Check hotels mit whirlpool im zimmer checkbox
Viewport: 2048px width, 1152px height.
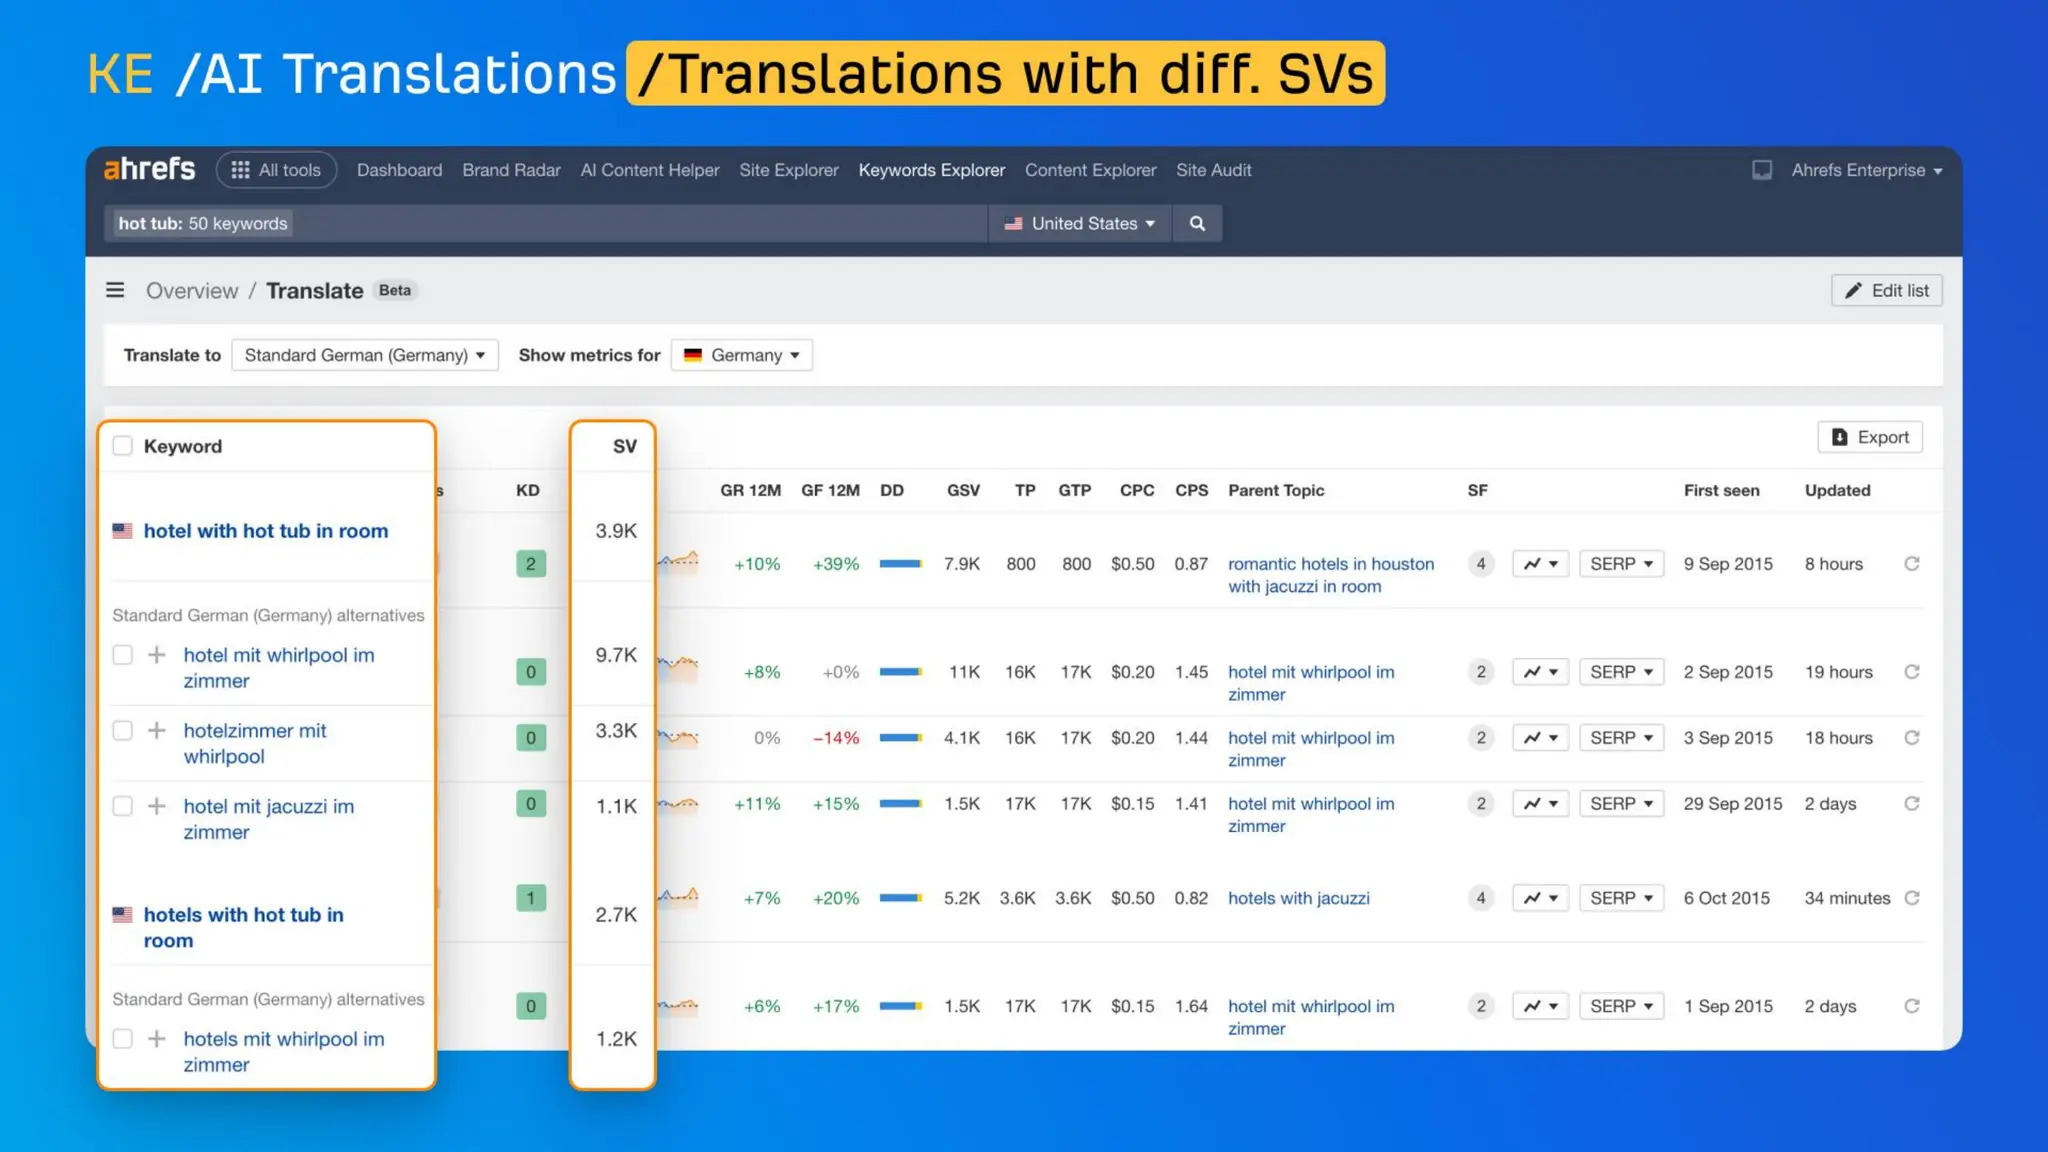(122, 1039)
